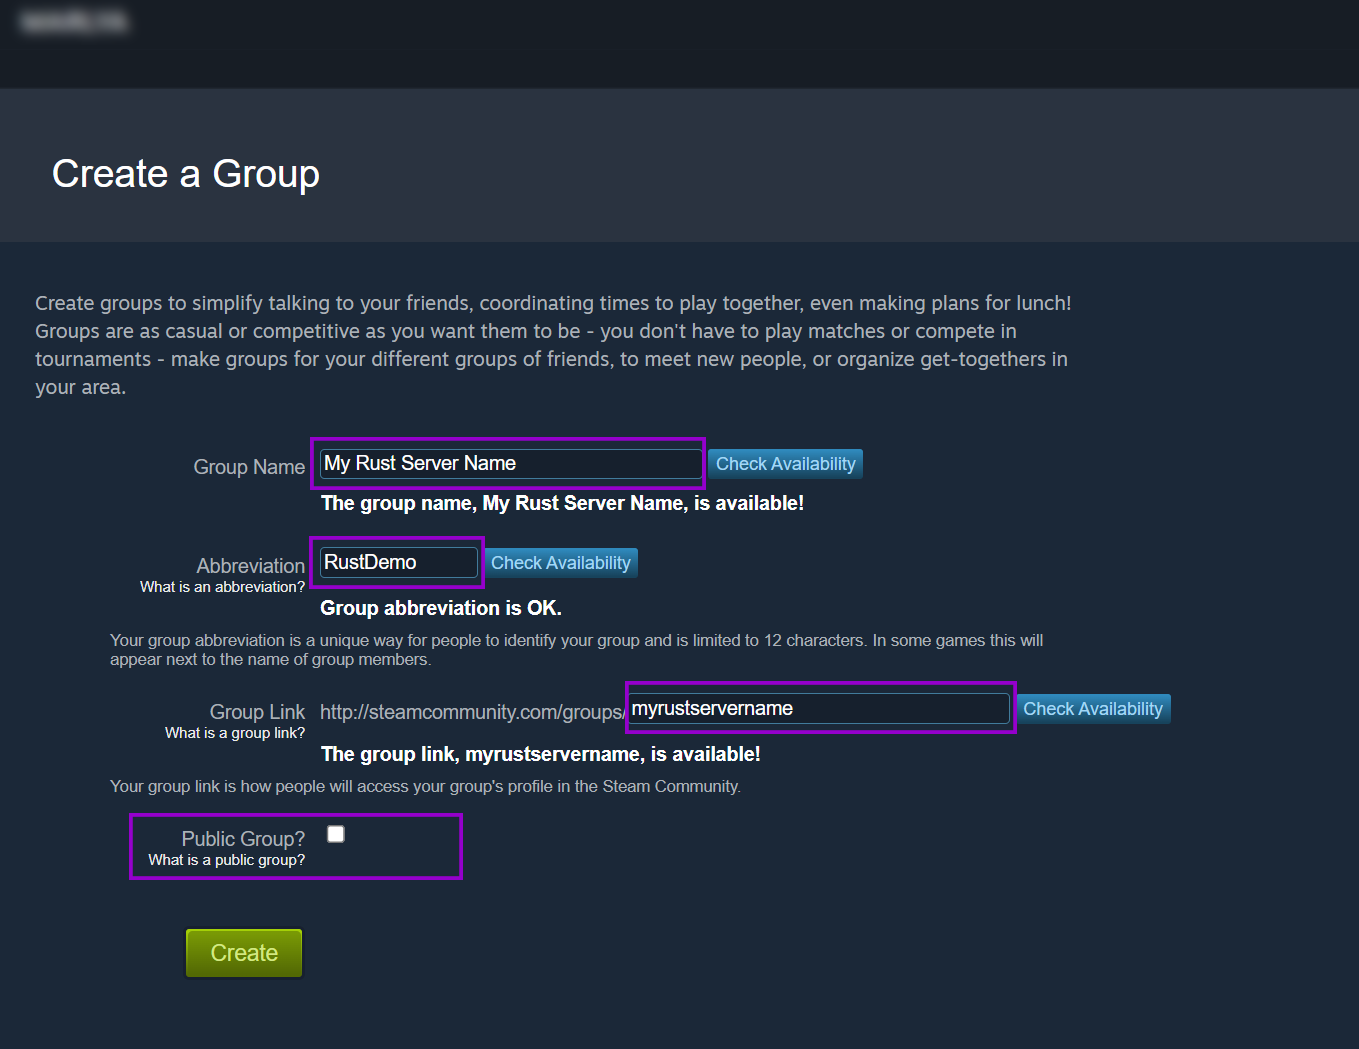This screenshot has height=1049, width=1359.
Task: Click the Group Name text field
Action: 510,464
